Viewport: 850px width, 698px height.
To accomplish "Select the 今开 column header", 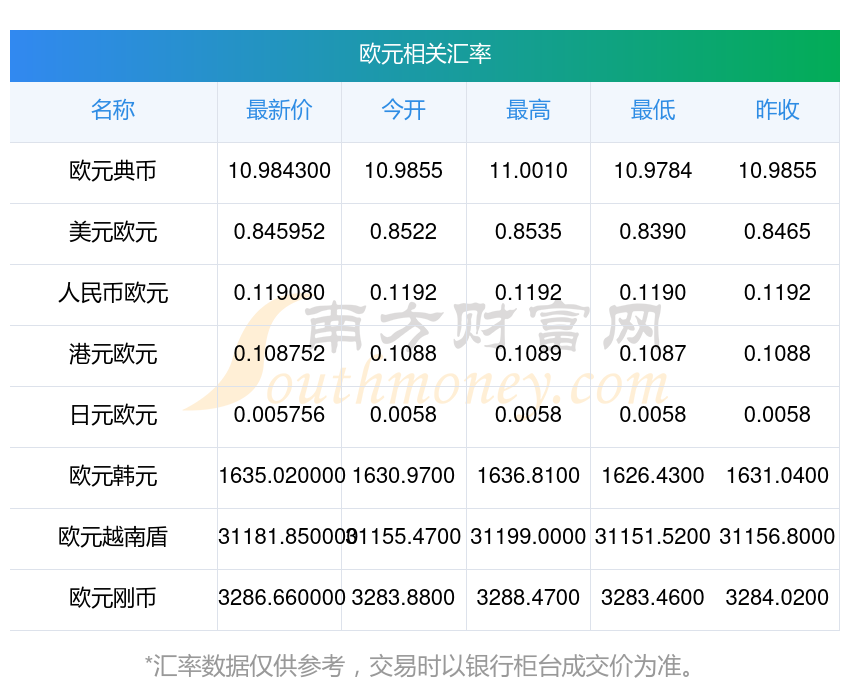I will pyautogui.click(x=403, y=110).
